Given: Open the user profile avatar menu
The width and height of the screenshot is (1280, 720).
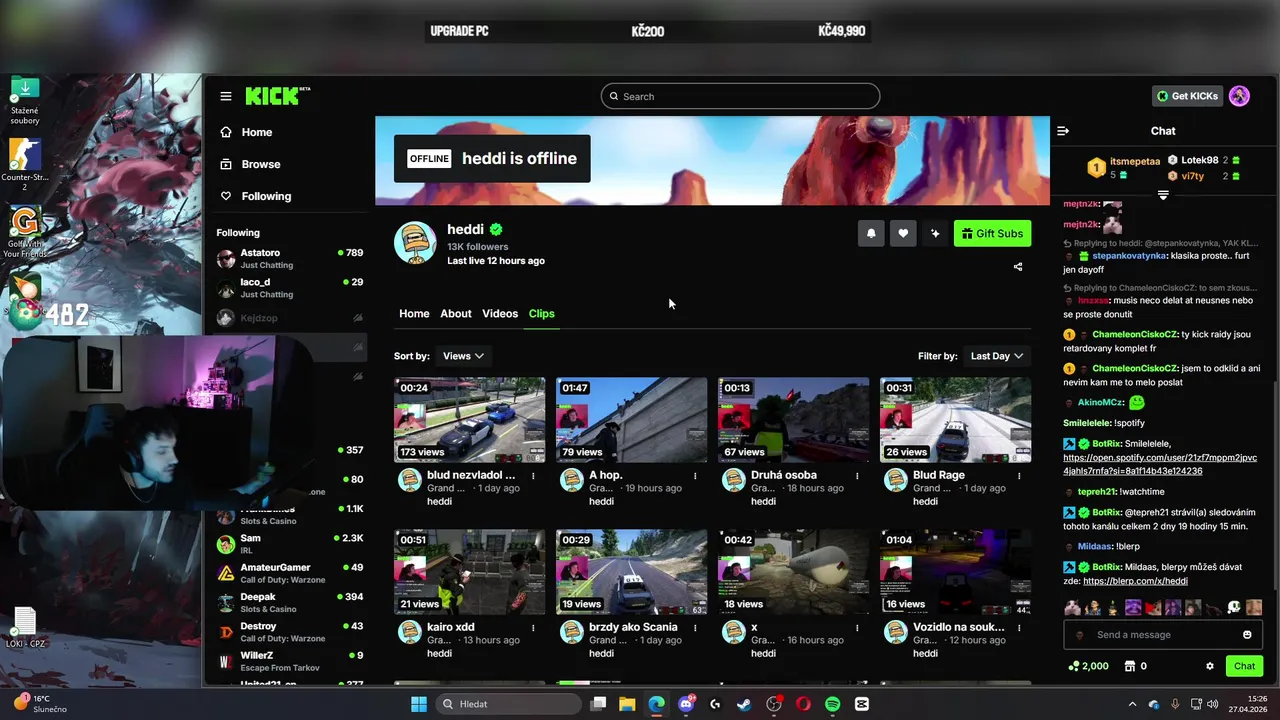Looking at the screenshot, I should [x=1239, y=96].
